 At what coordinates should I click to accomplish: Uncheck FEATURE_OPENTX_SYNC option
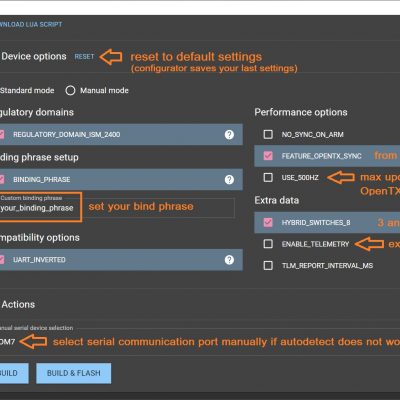(x=268, y=156)
